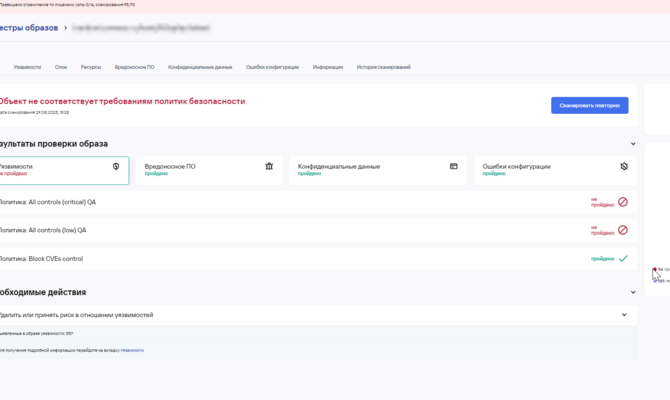The height and width of the screenshot is (400, 670).
Task: Collapse the Необходимые действия section
Action: 633,292
